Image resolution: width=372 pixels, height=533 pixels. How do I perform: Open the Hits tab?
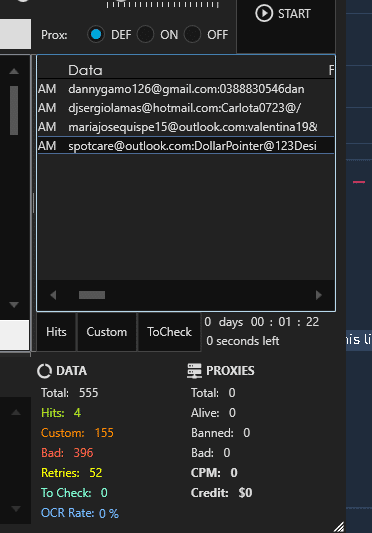point(56,332)
